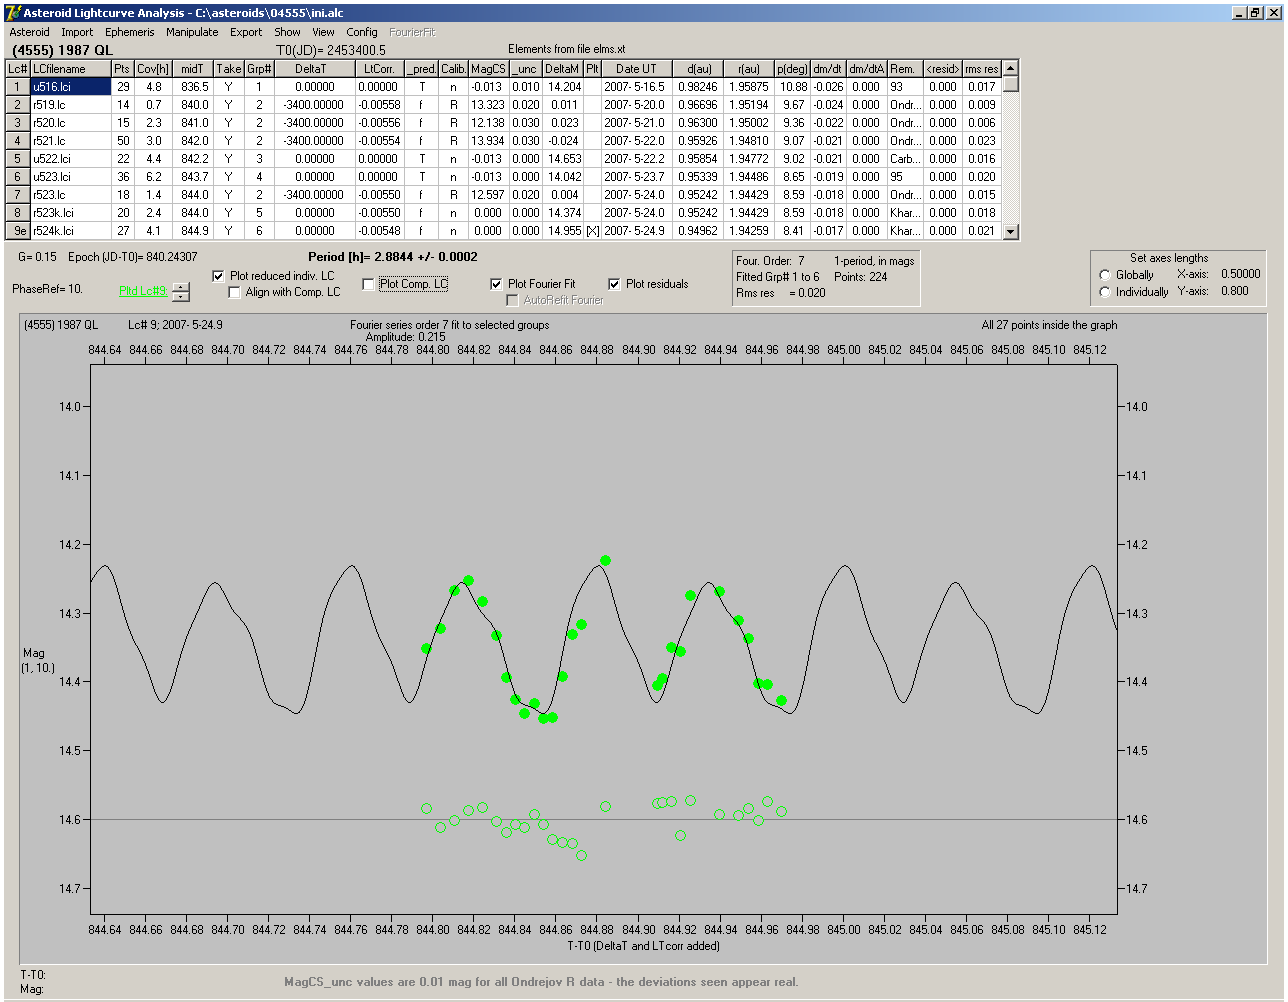Click the table scrollbar down arrow
Screen dimensions: 1288x1002
pos(1010,231)
